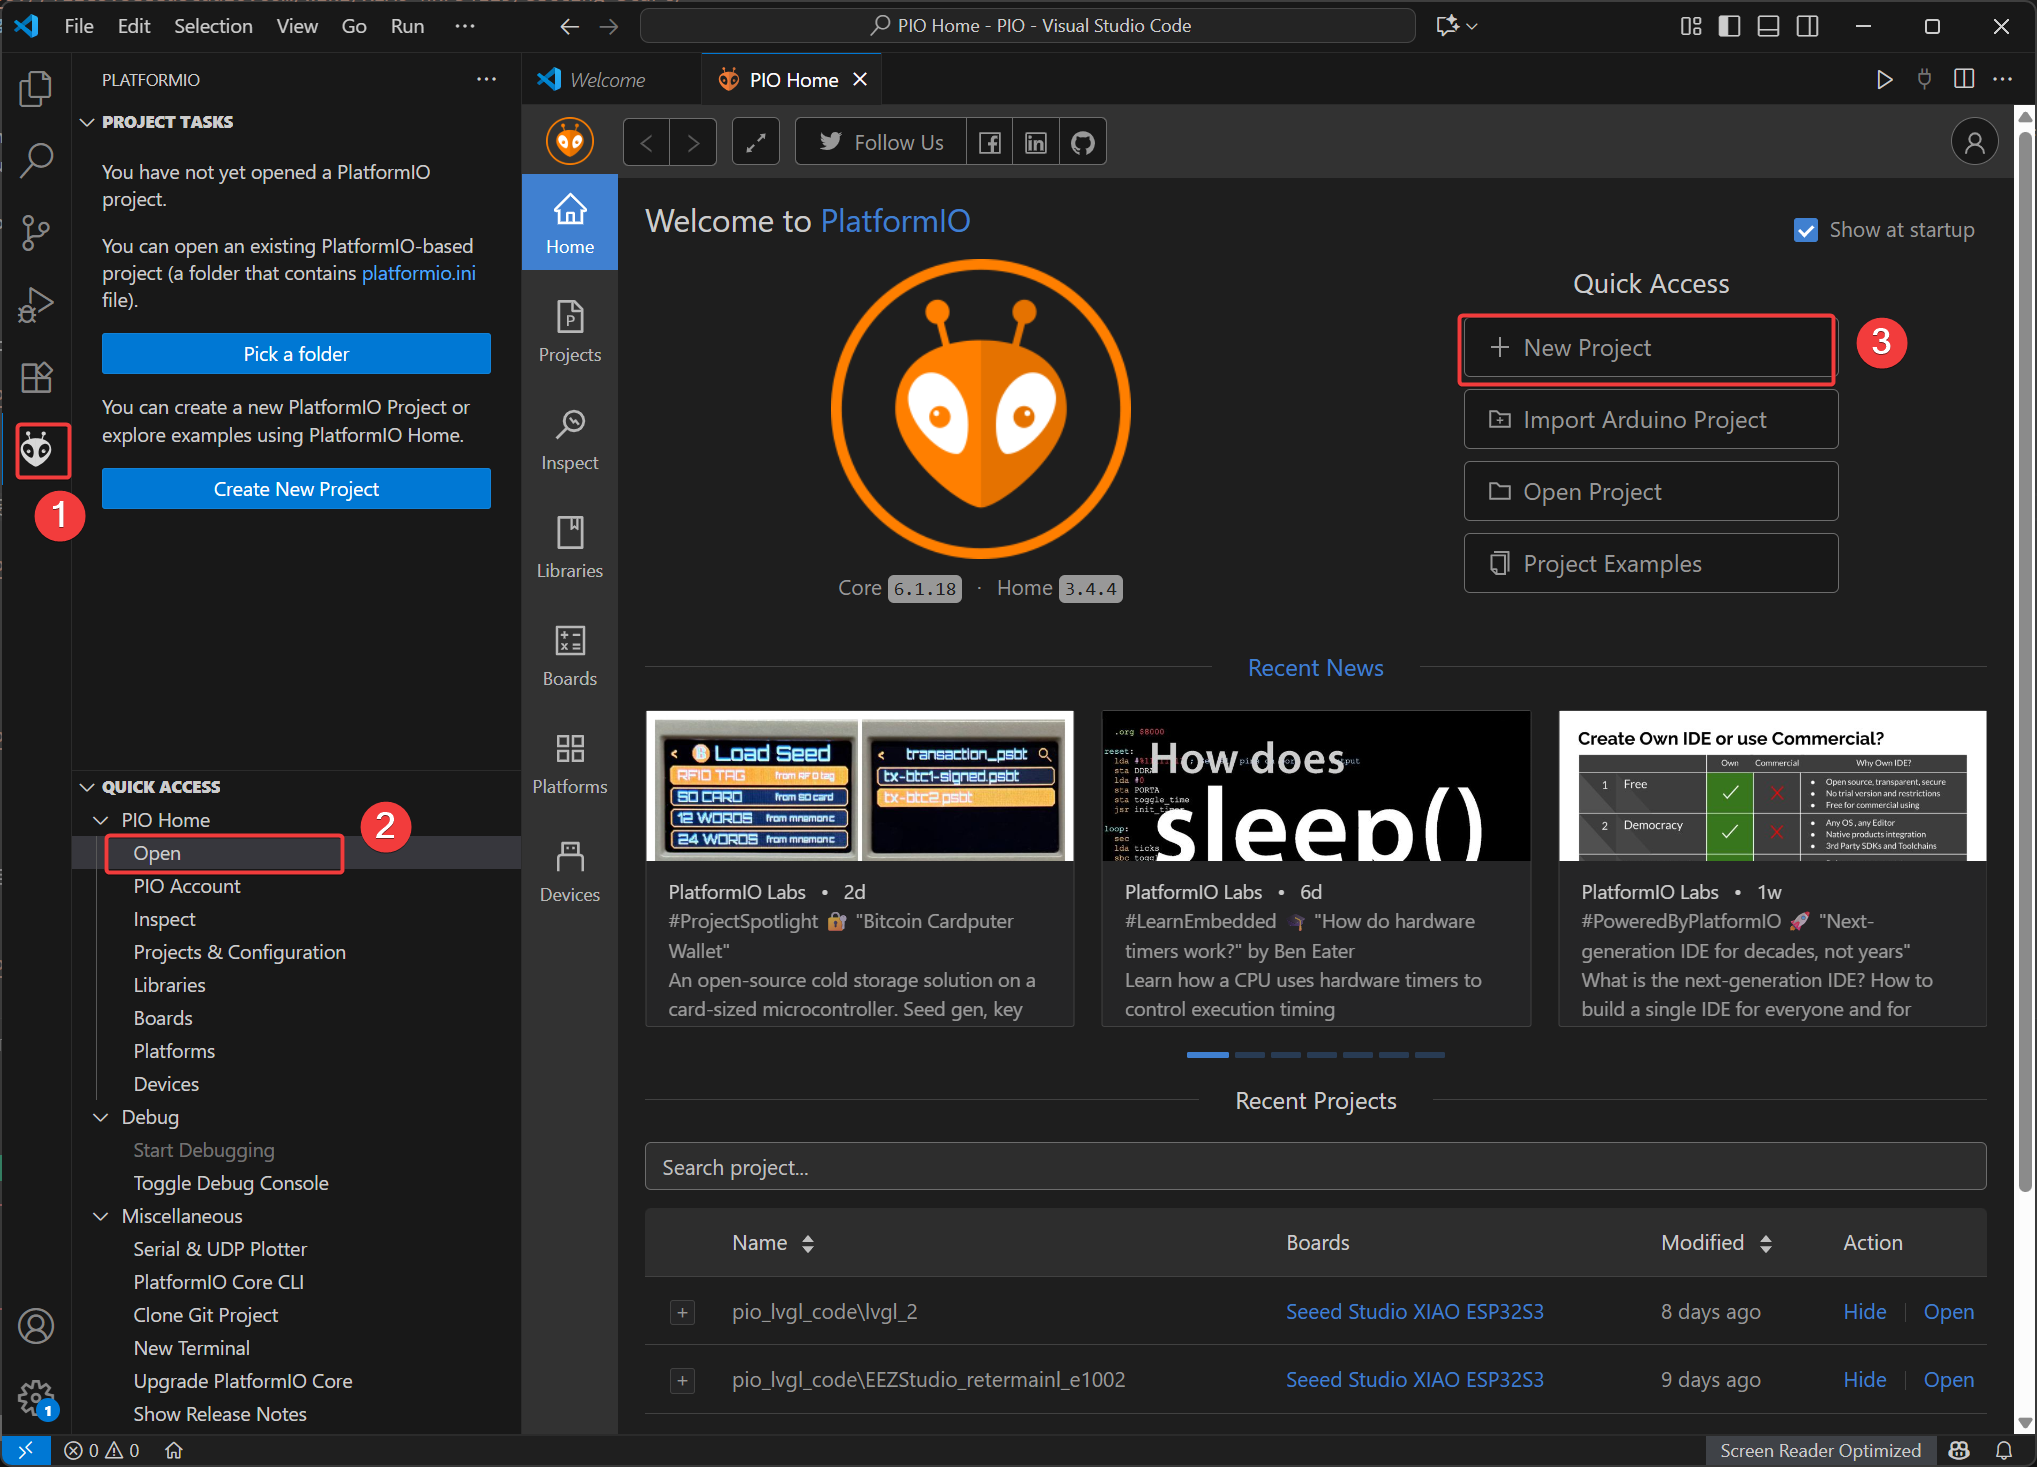Collapse the Miscellaneous tree group
2037x1467 pixels.
point(101,1216)
